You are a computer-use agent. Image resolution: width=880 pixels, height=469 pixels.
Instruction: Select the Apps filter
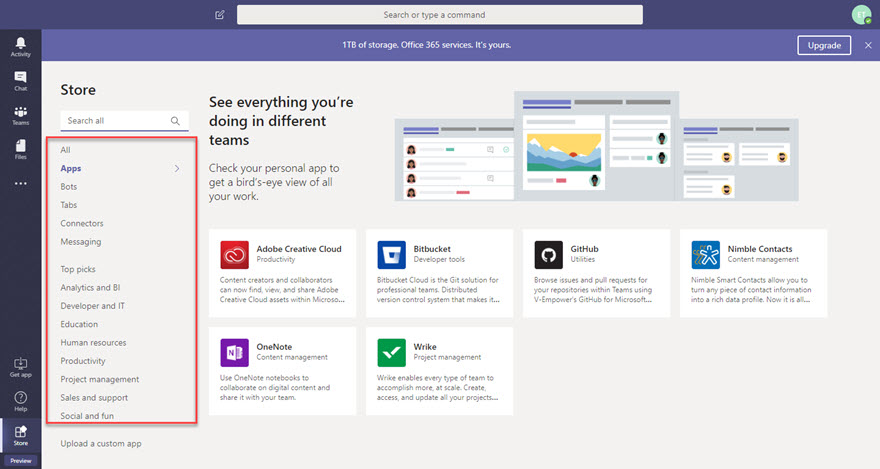point(71,168)
